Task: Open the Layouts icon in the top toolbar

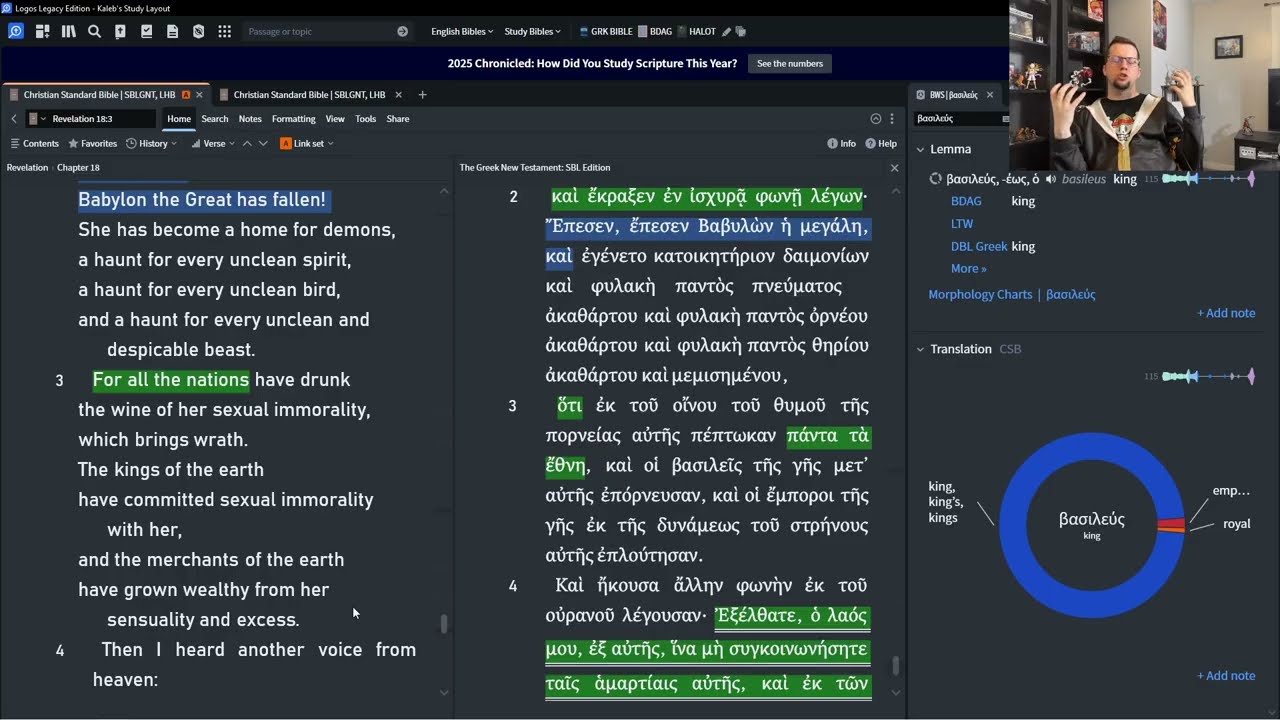Action: pos(42,31)
